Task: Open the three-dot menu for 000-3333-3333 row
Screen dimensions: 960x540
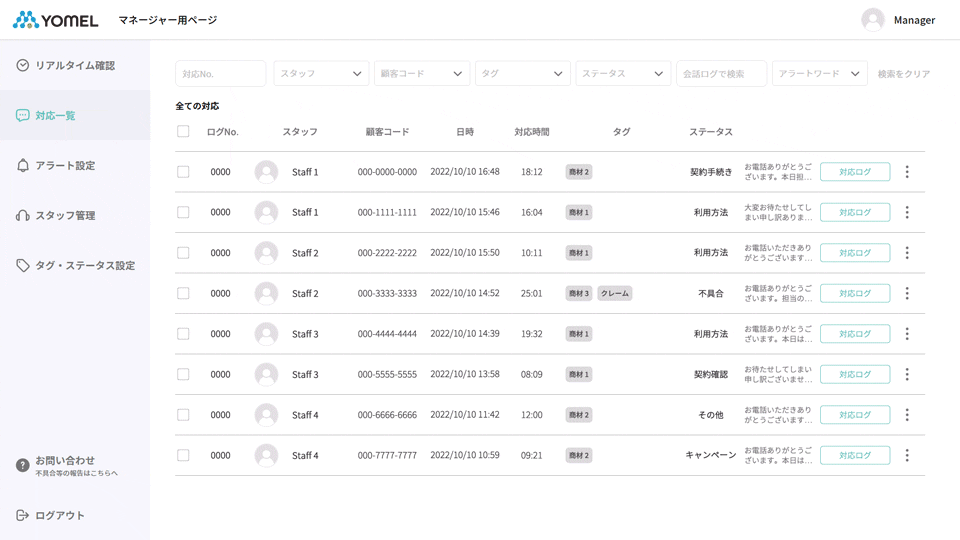Action: 907,293
